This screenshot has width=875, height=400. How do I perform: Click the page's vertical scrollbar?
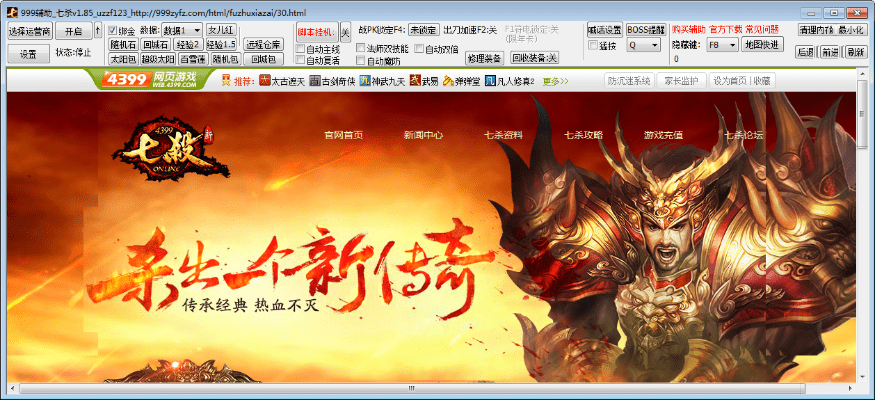pos(862,230)
